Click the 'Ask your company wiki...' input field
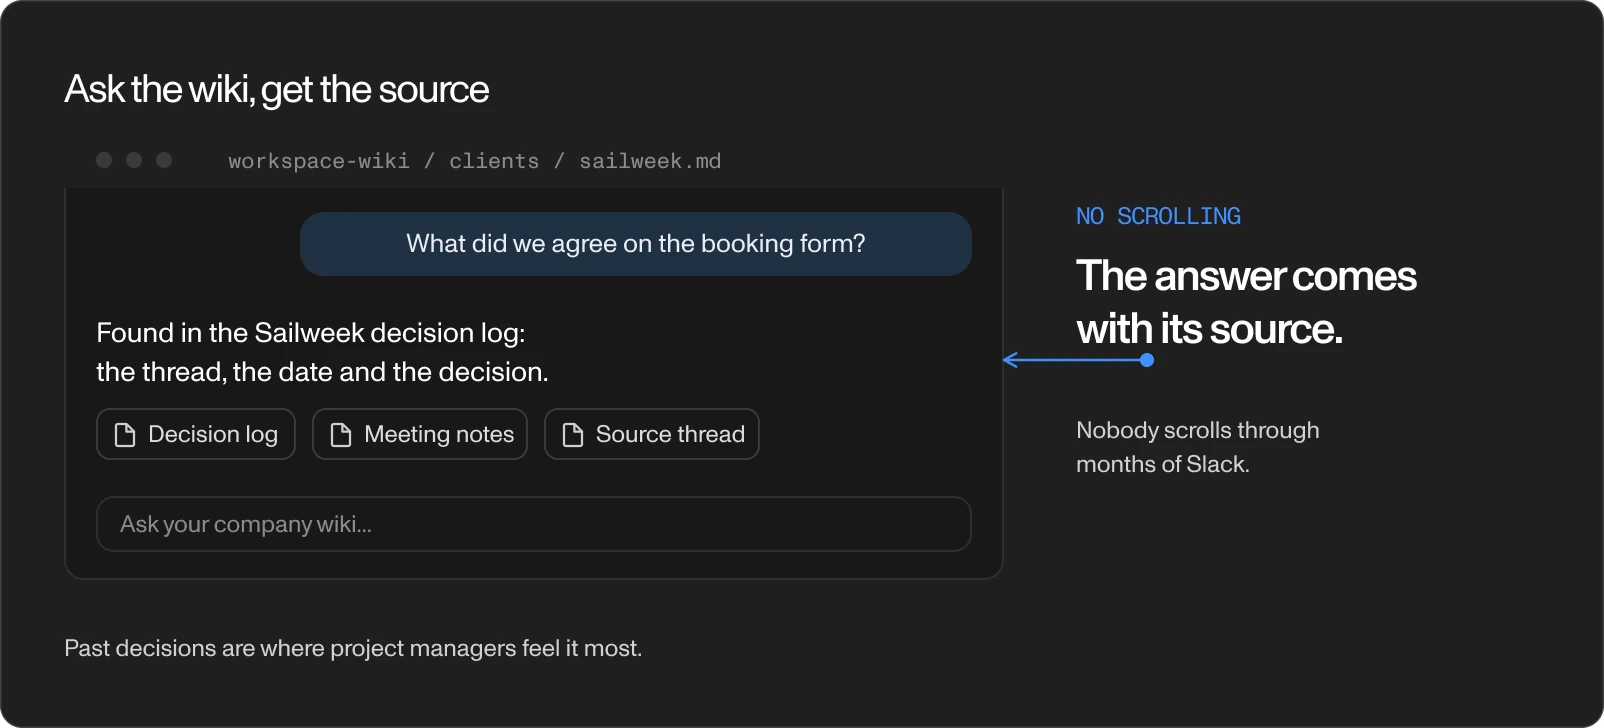The height and width of the screenshot is (728, 1604). 534,524
